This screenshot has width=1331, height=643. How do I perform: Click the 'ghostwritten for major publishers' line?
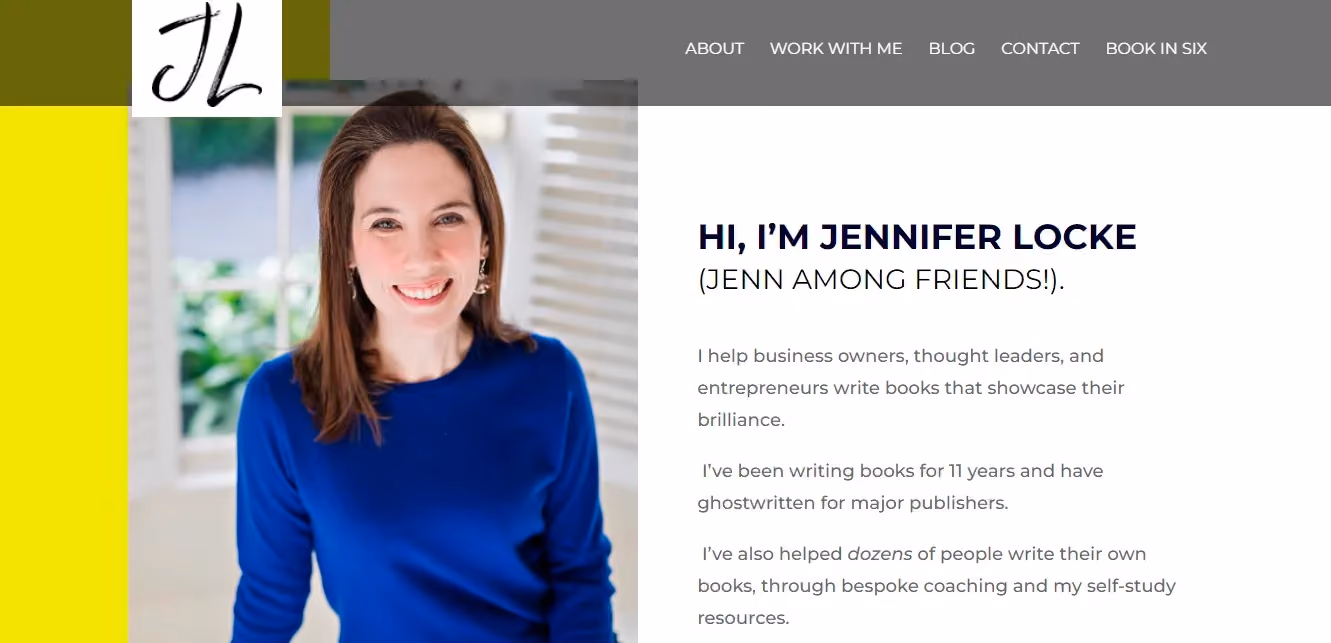point(853,502)
